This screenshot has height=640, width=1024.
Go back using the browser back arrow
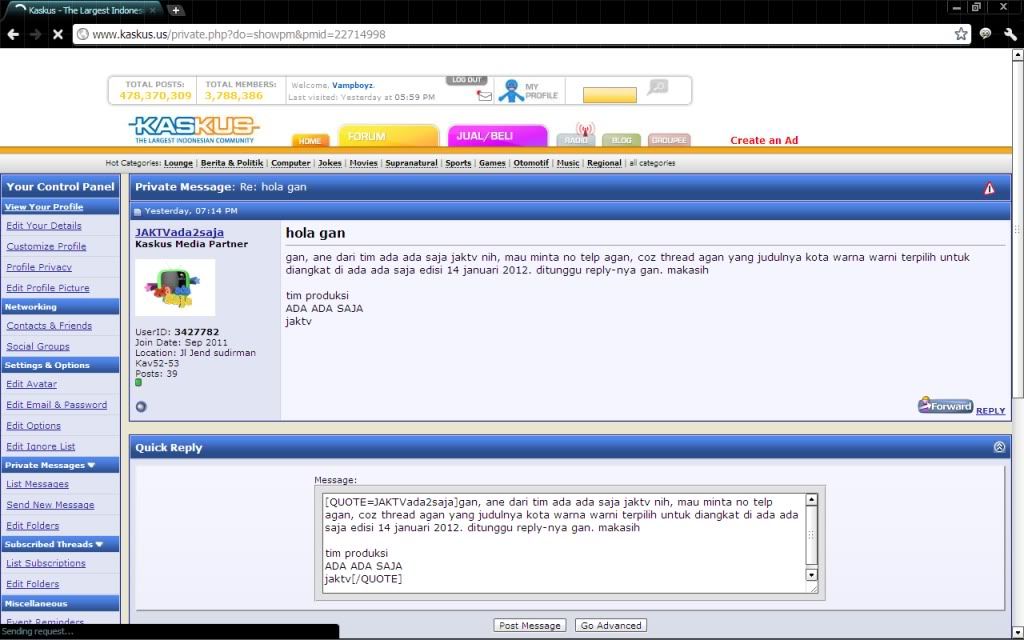tap(13, 34)
